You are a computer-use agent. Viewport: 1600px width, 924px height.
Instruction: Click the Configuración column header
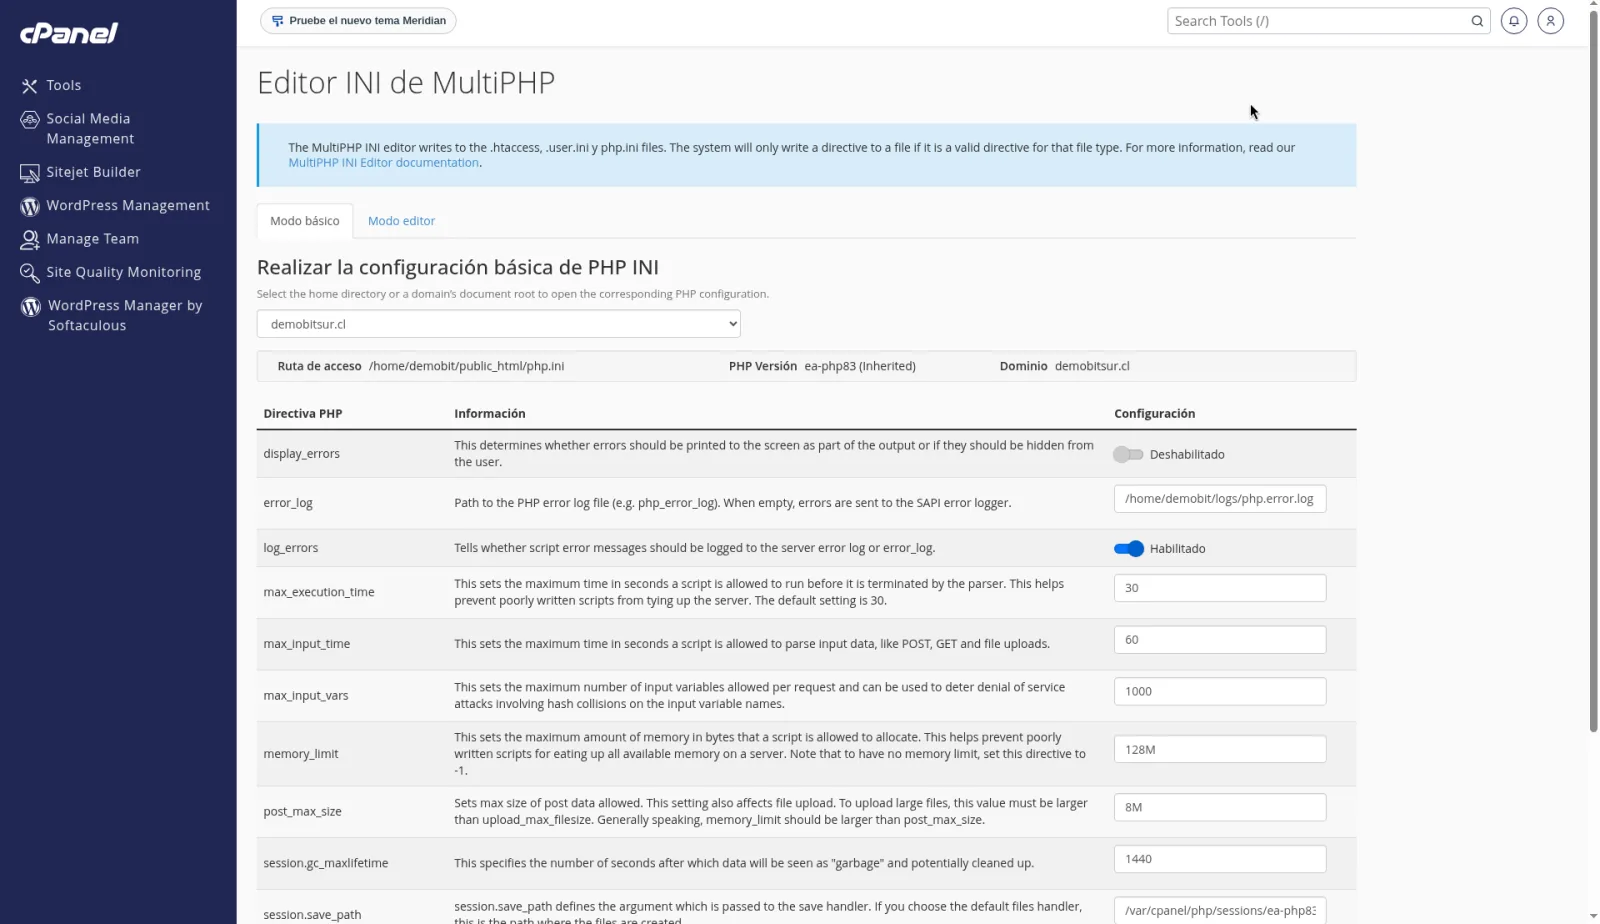tap(1154, 414)
